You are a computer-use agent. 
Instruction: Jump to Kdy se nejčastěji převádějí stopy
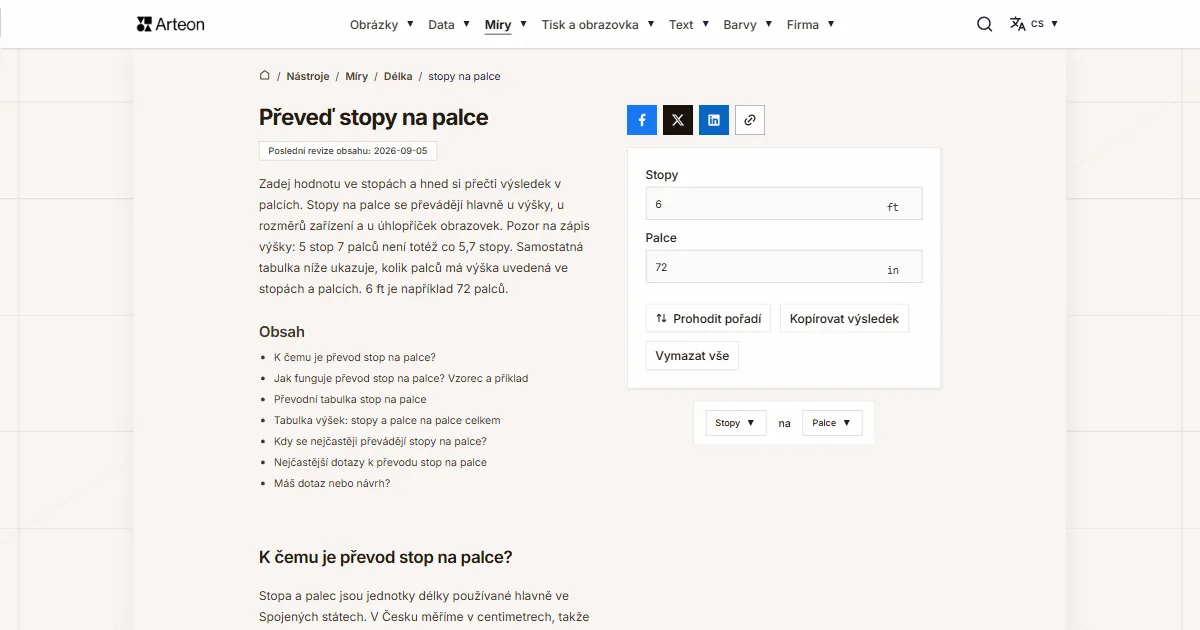(380, 441)
